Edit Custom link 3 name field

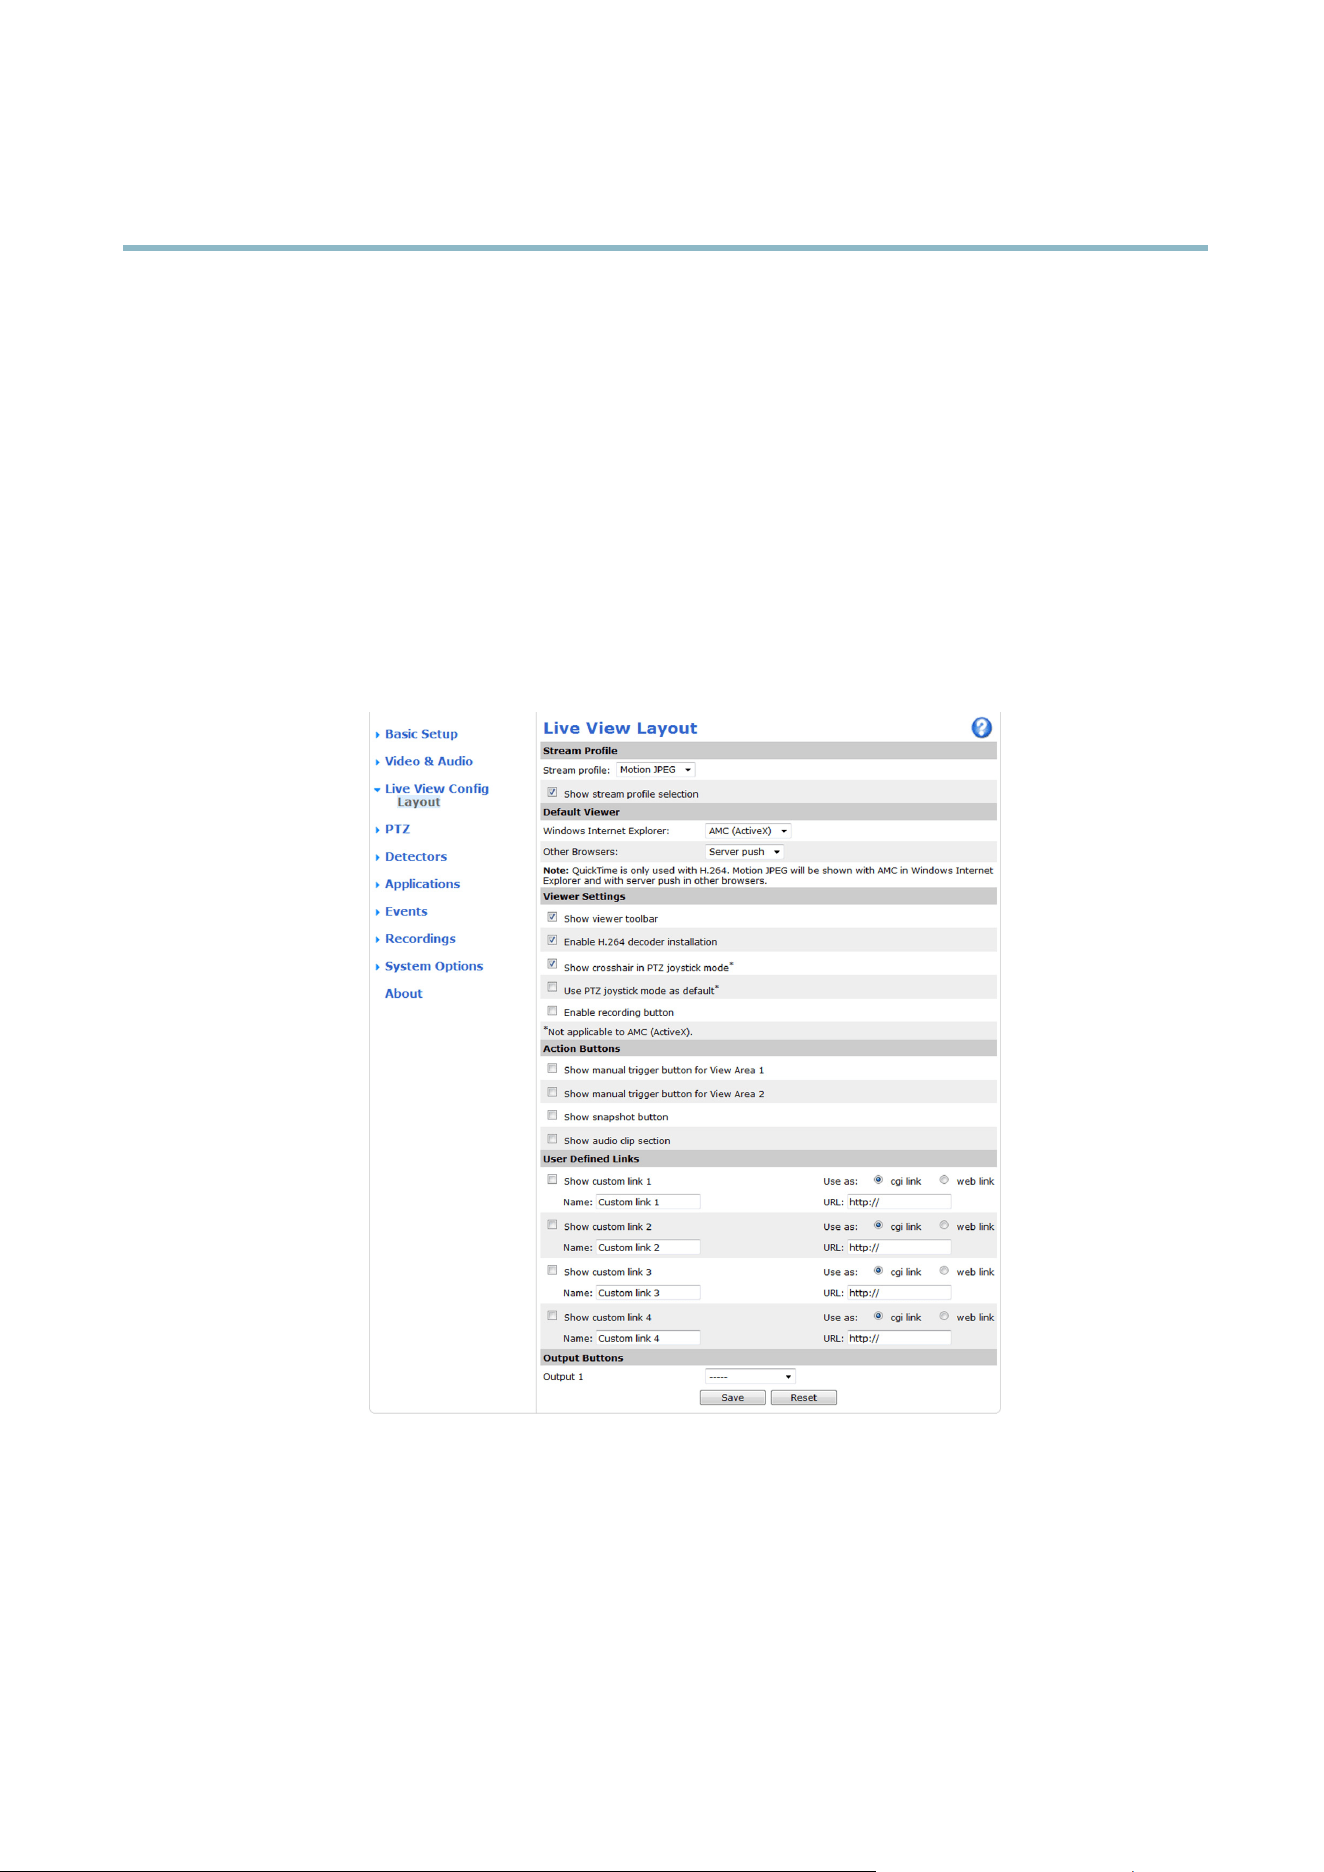click(x=648, y=1293)
